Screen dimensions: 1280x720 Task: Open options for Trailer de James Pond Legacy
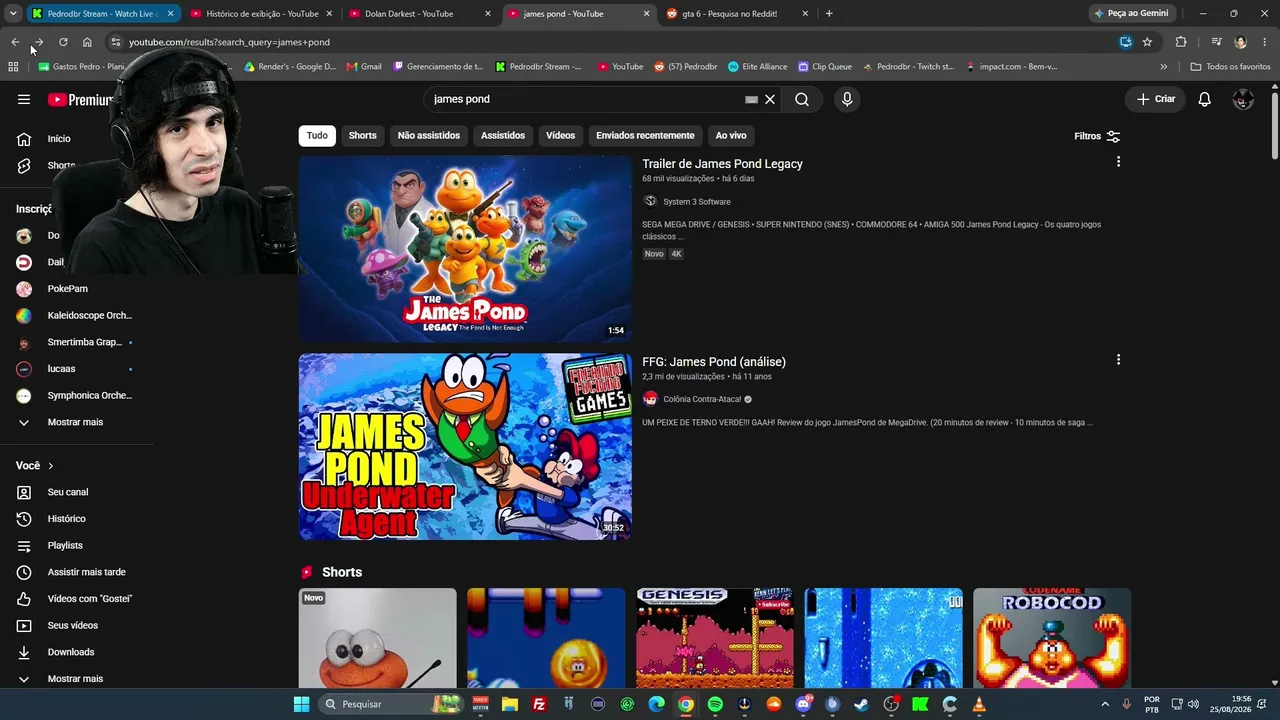tap(1118, 161)
